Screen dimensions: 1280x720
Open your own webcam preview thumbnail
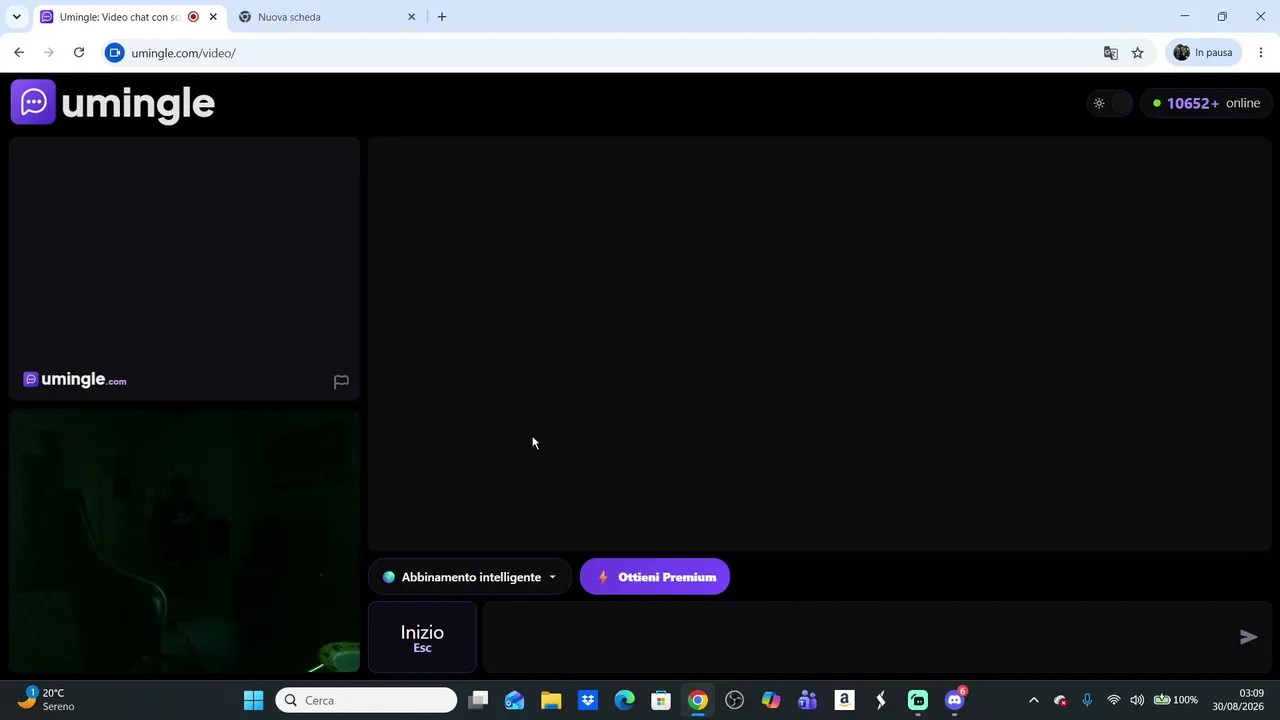point(185,541)
